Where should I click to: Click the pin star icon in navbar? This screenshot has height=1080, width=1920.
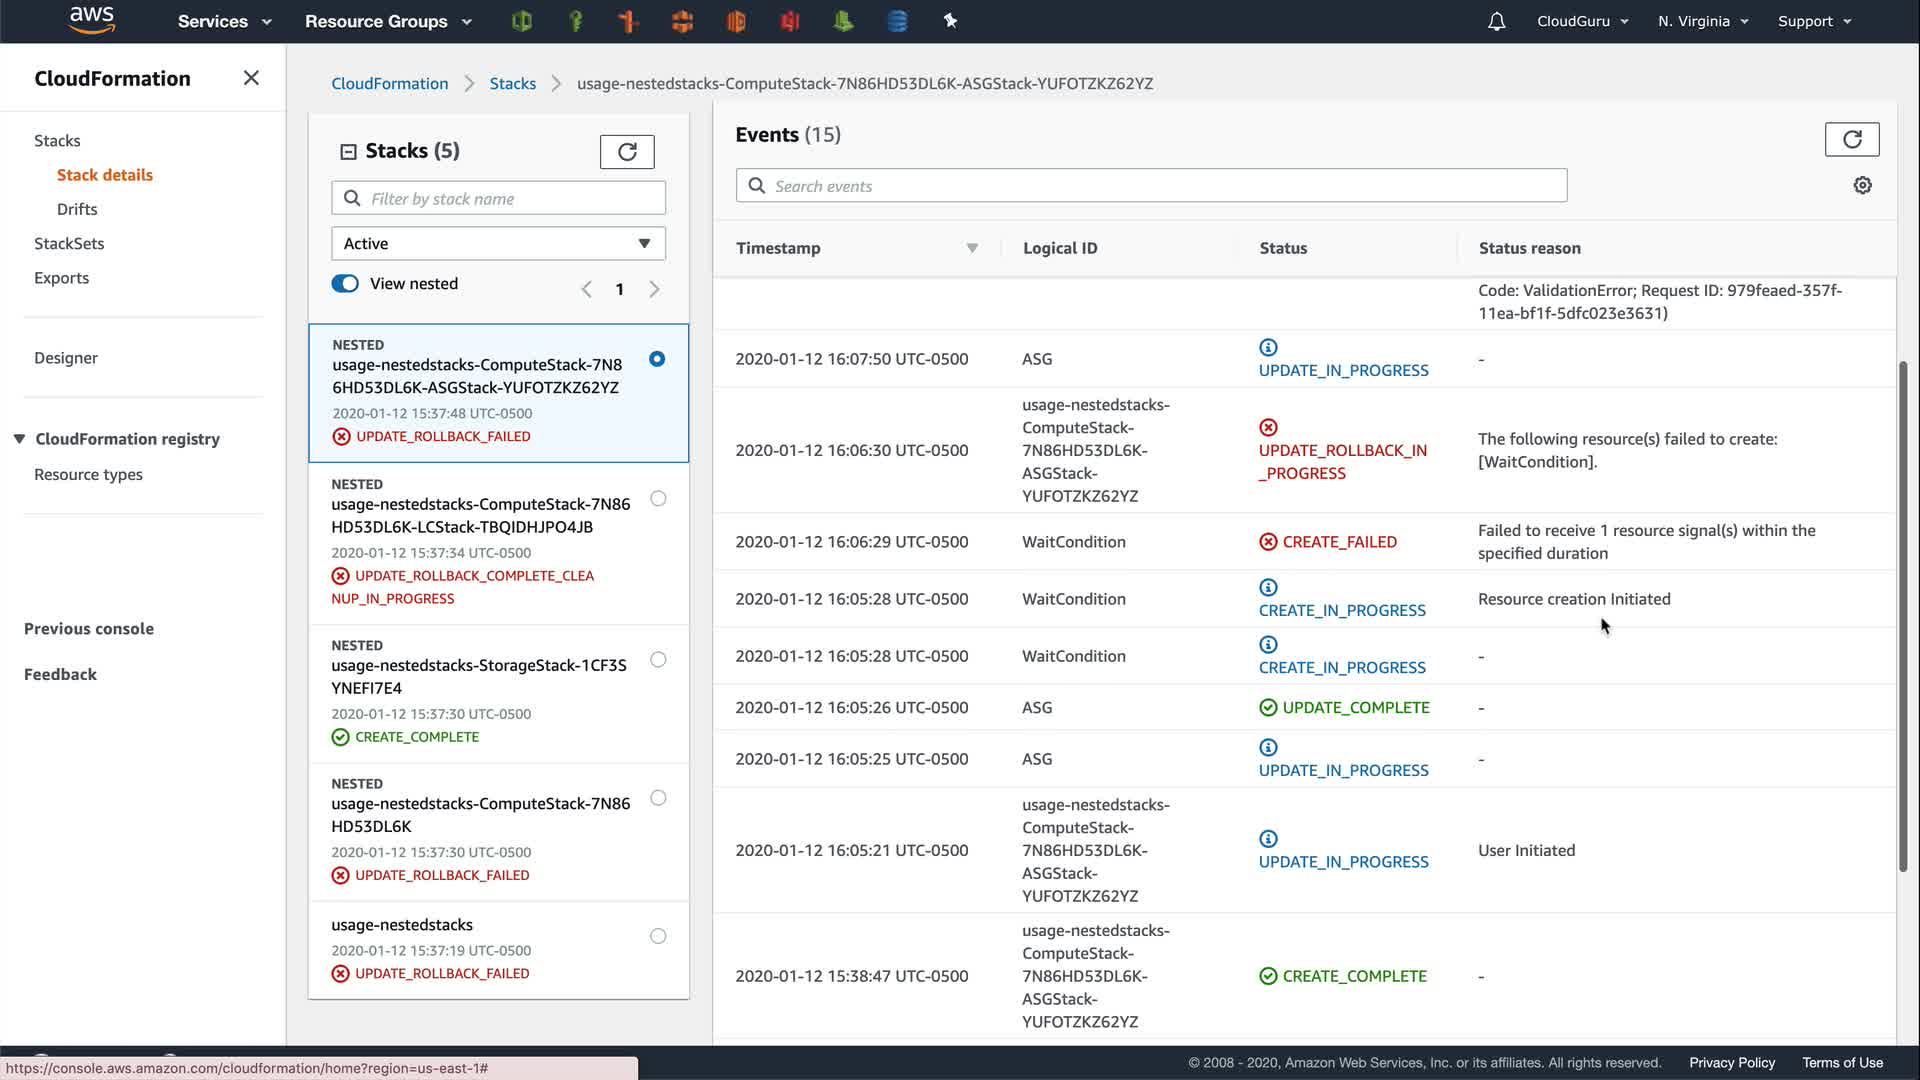click(x=950, y=21)
